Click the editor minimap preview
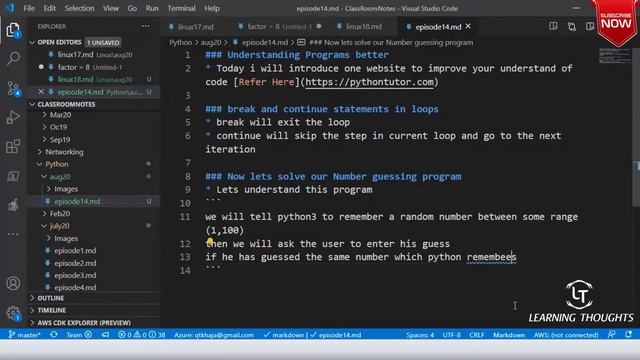Image resolution: width=640 pixels, height=360 pixels. pyautogui.click(x=615, y=56)
